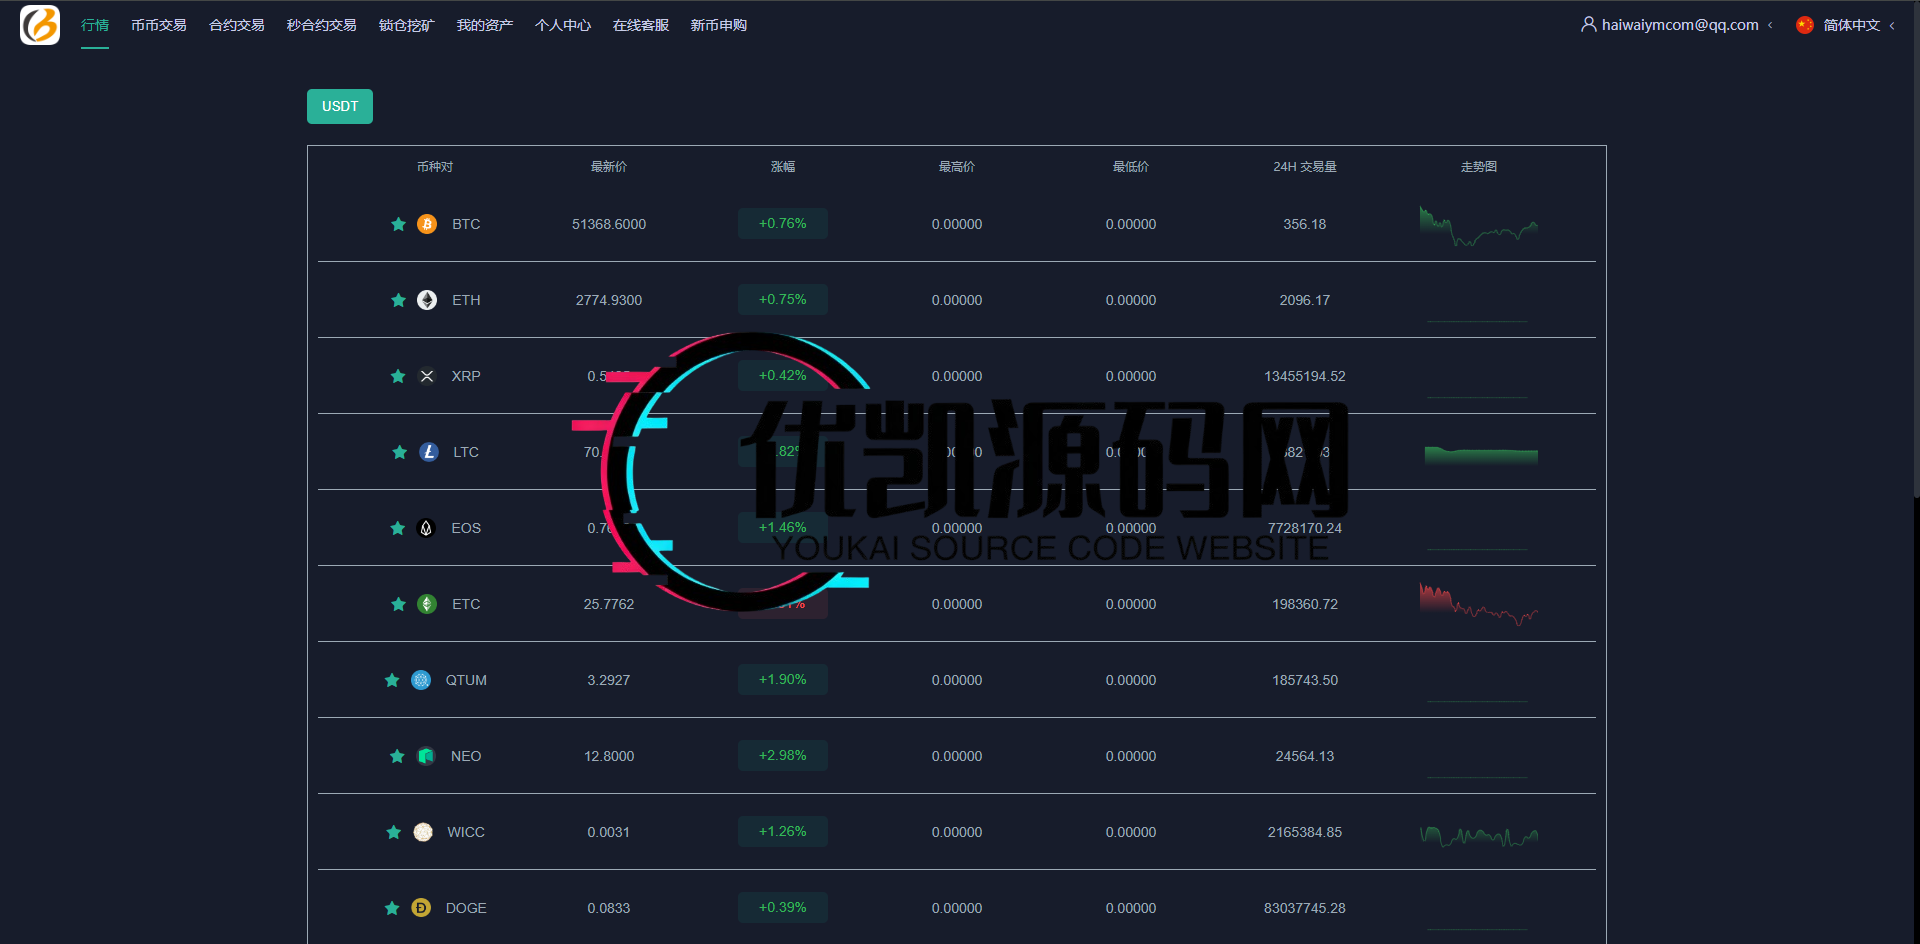Select the USDT market tab

click(x=340, y=106)
